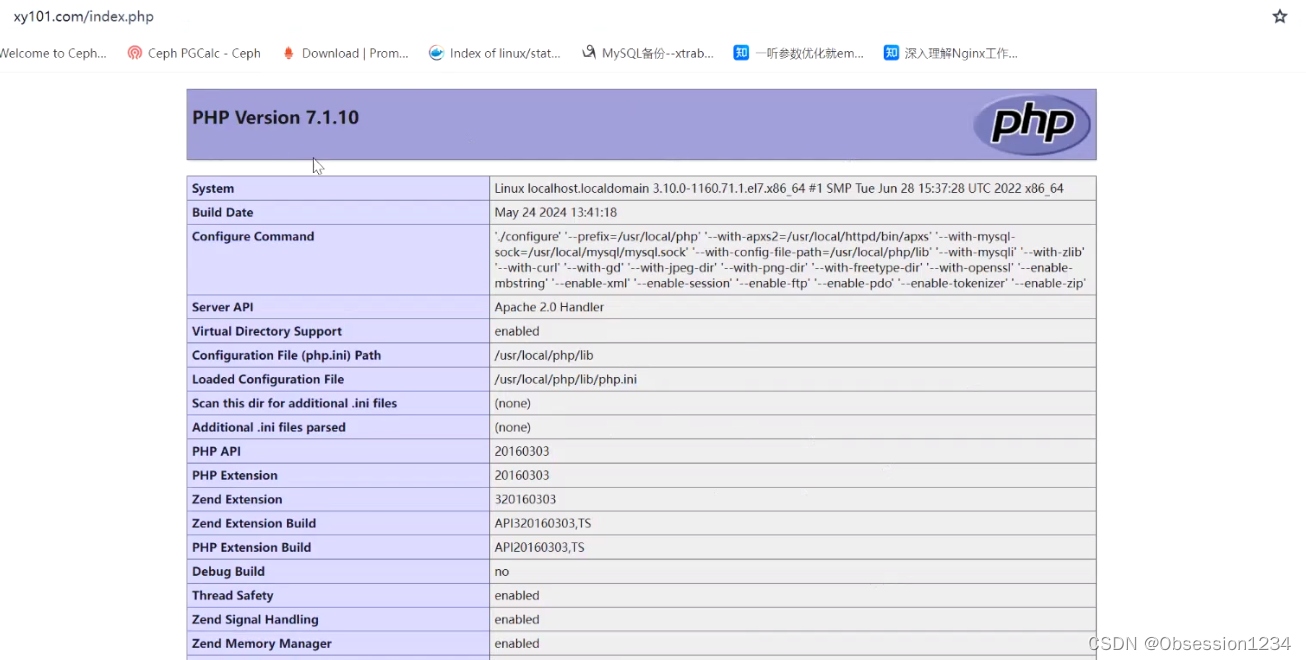Viewport: 1306px width, 660px height.
Task: Click the PHP Version 7.1.10 heading
Action: click(275, 118)
